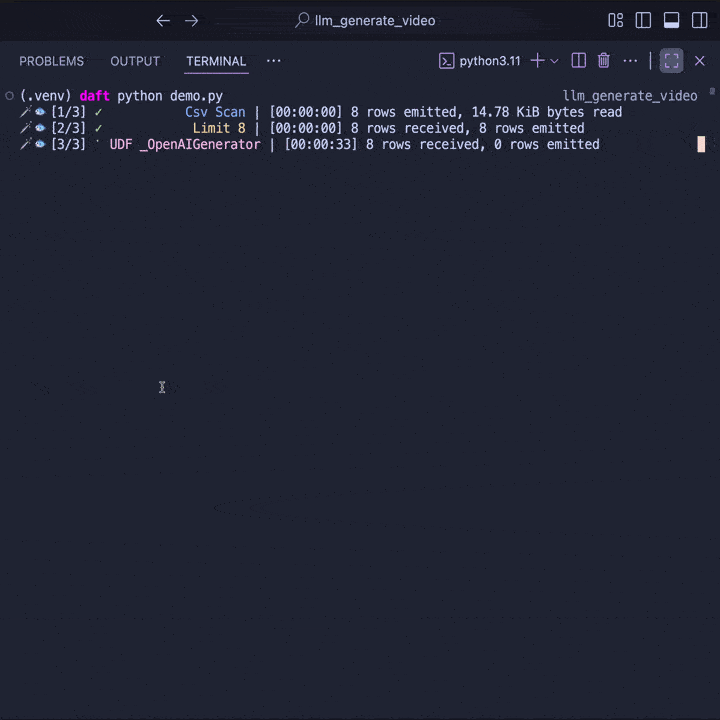Restore panel size with maximize icon
Image resolution: width=720 pixels, height=720 pixels.
tap(671, 61)
